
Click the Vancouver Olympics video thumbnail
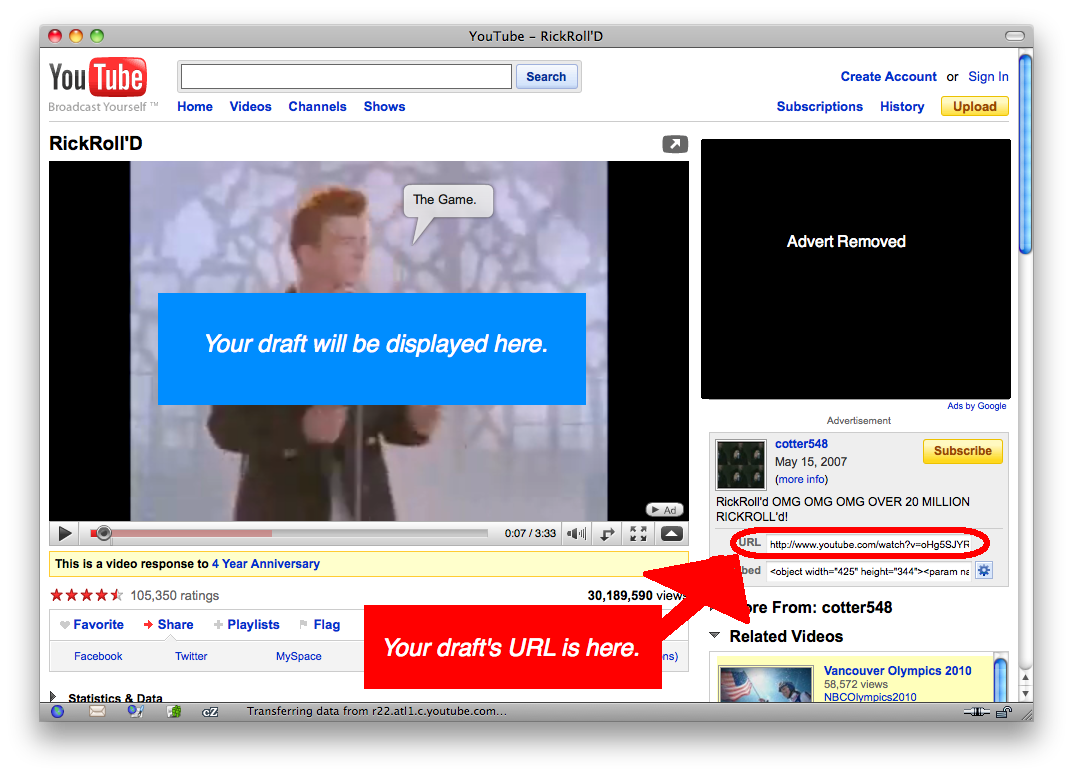[765, 684]
